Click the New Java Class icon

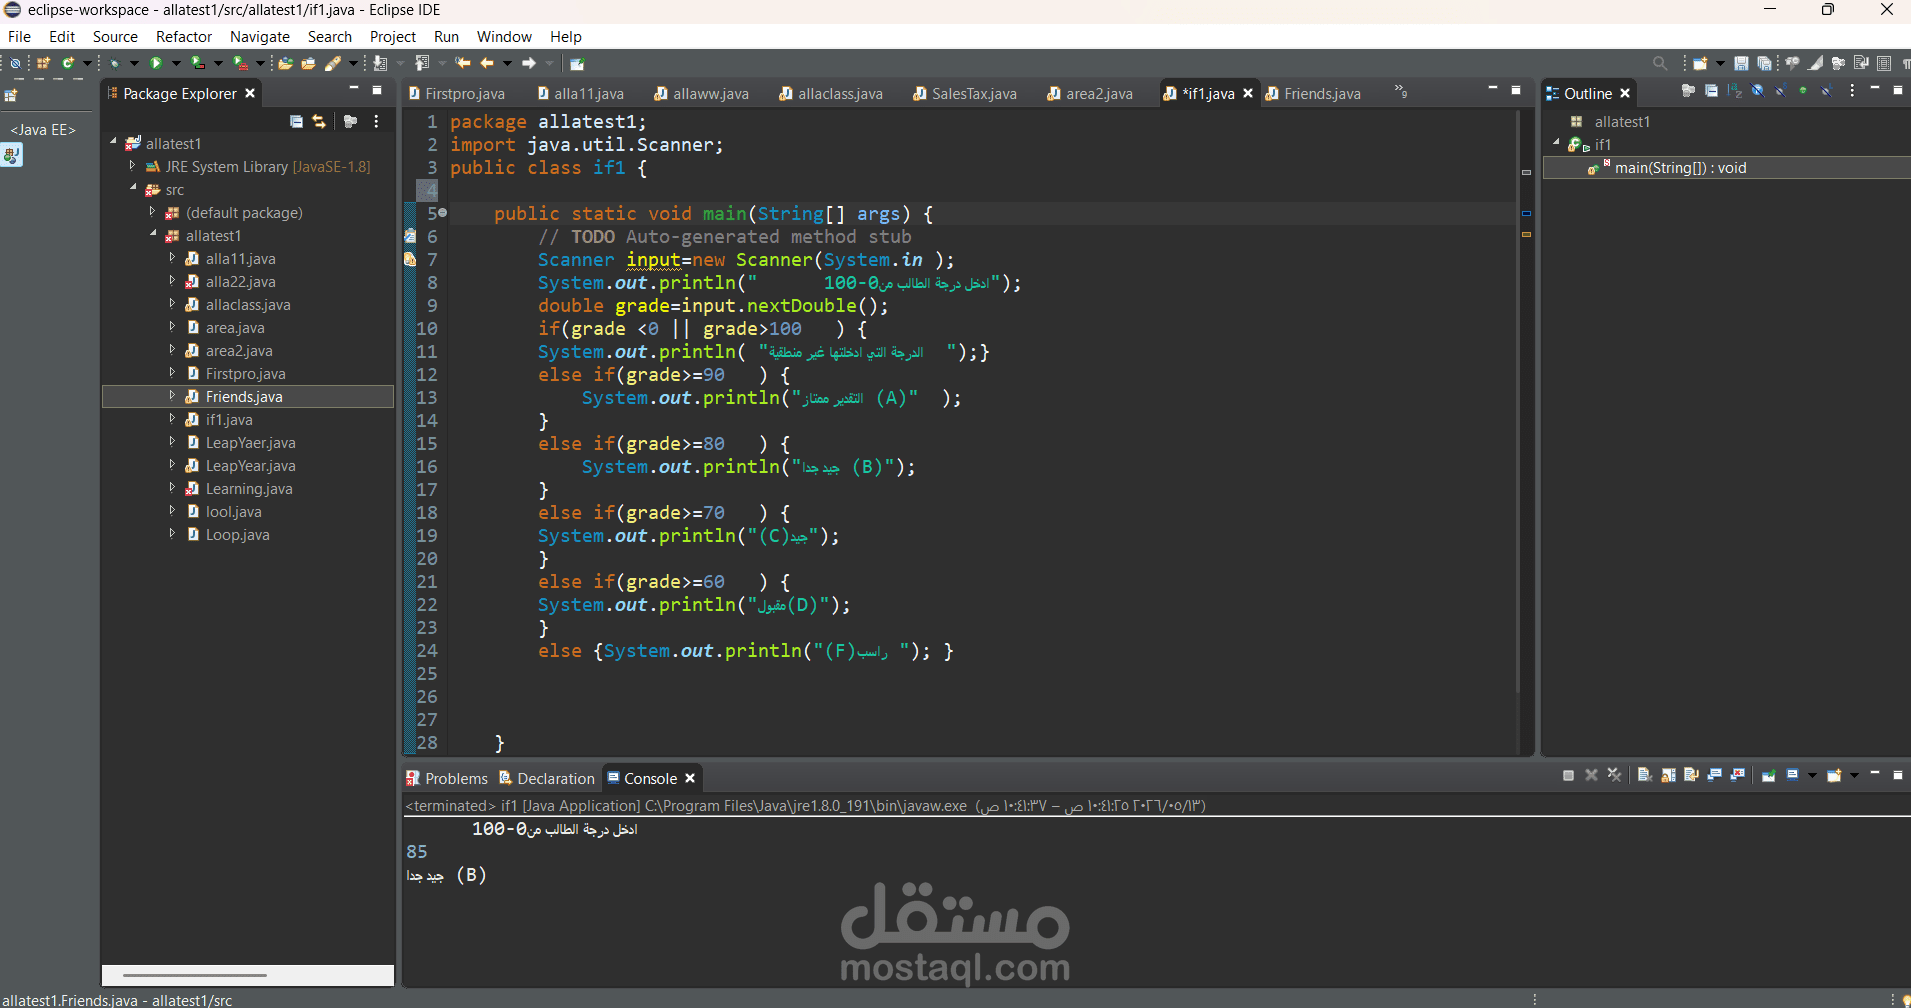68,63
